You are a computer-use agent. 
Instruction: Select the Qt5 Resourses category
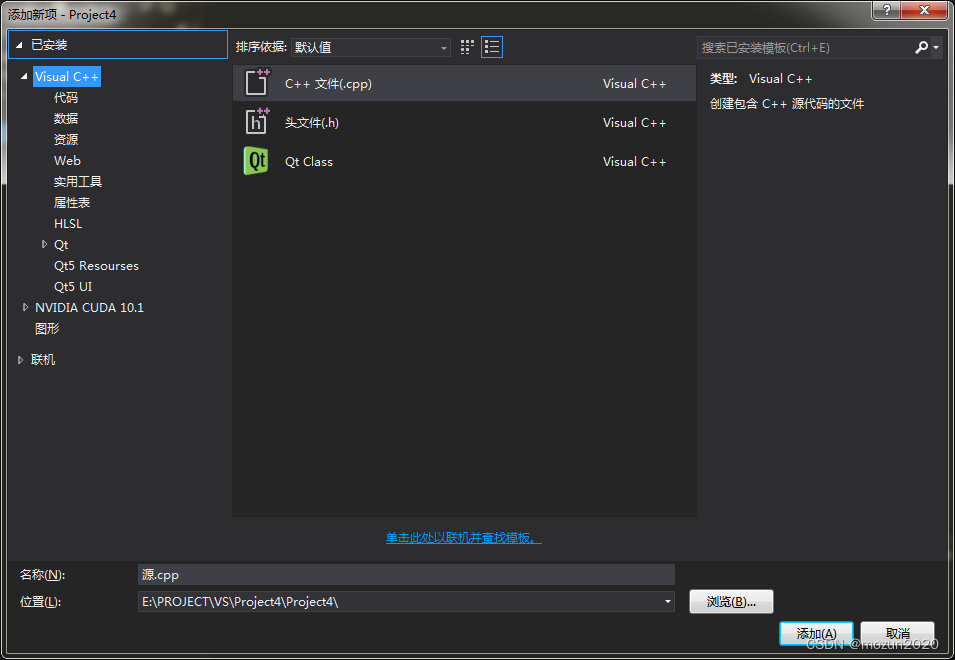[x=96, y=265]
